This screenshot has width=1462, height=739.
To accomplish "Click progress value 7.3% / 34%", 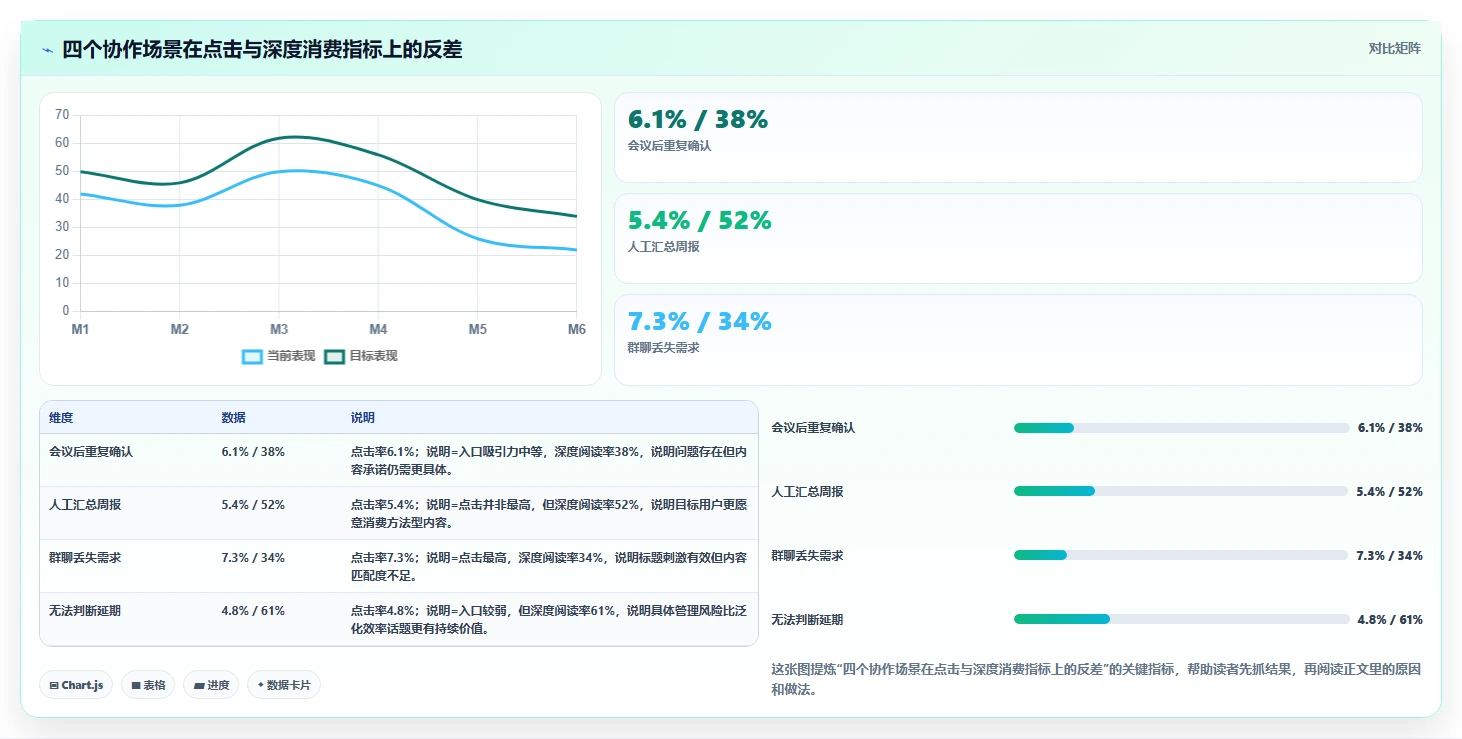I will pyautogui.click(x=1390, y=556).
